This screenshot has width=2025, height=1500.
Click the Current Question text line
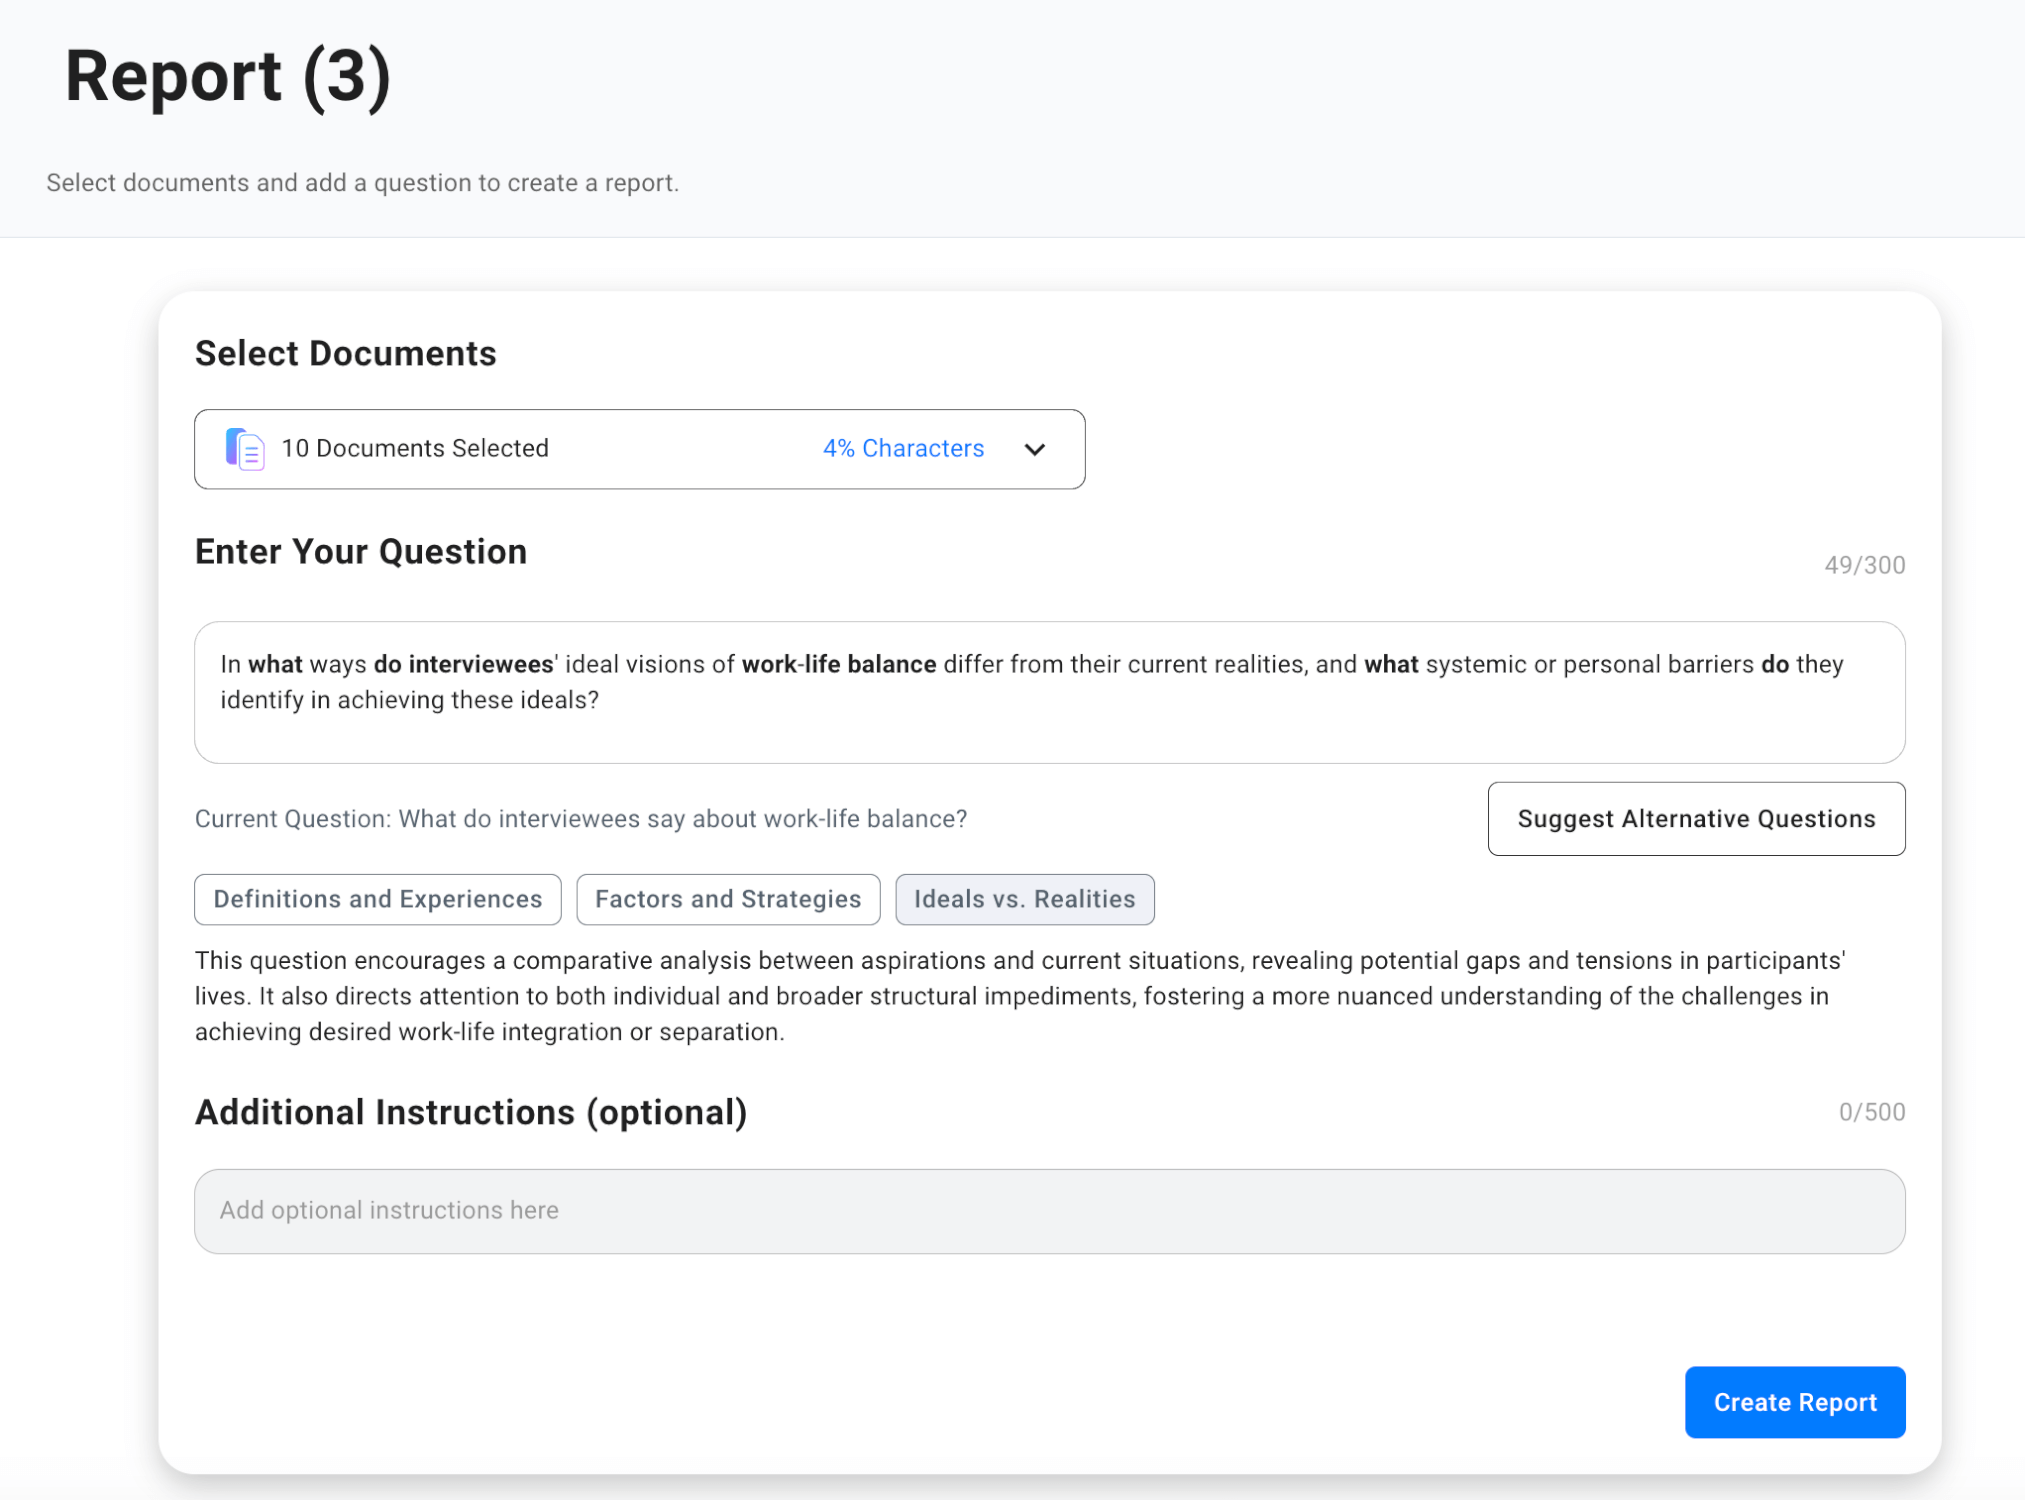point(580,819)
